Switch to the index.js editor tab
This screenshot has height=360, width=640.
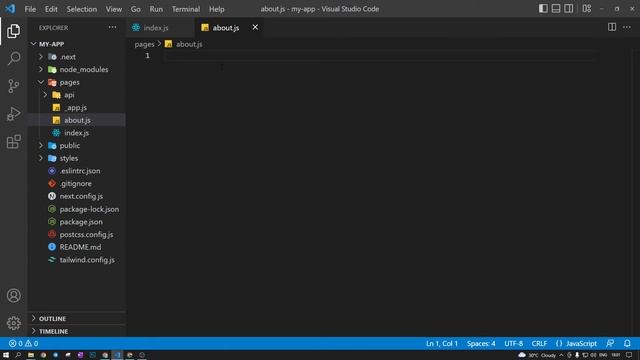click(x=161, y=28)
